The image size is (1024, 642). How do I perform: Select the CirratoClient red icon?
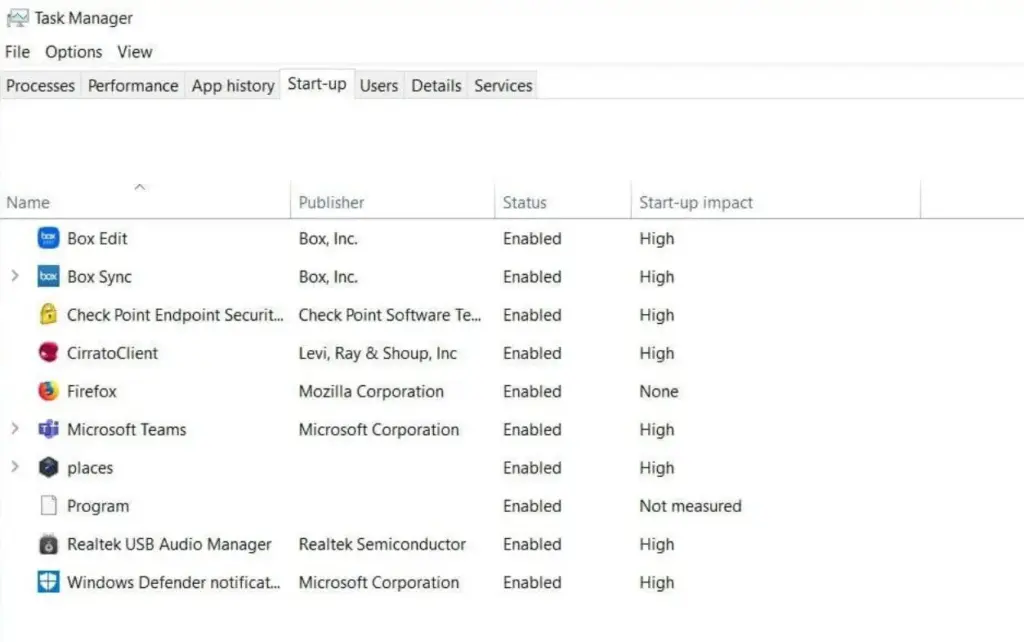48,353
